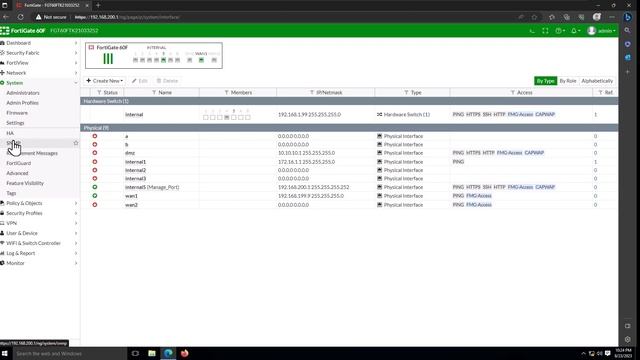This screenshot has height=360, width=640.
Task: Click the Access column filter icon
Action: pos(513,93)
